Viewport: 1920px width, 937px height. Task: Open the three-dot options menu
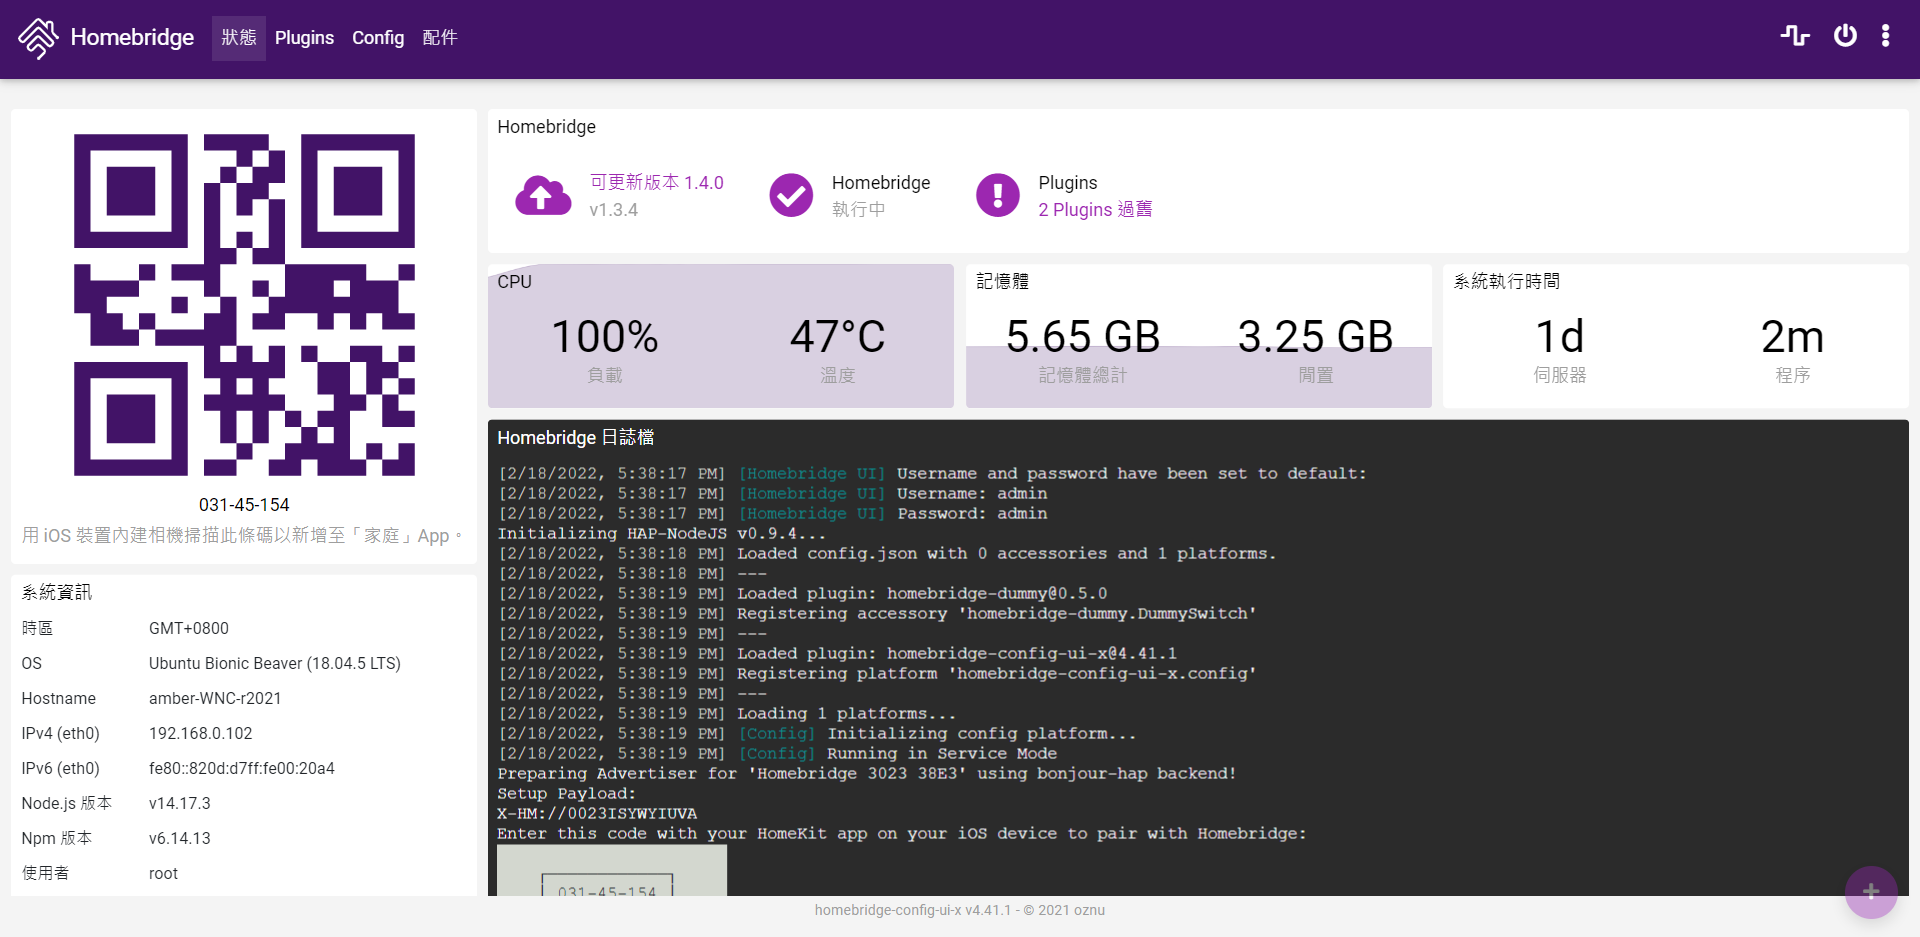[1885, 36]
